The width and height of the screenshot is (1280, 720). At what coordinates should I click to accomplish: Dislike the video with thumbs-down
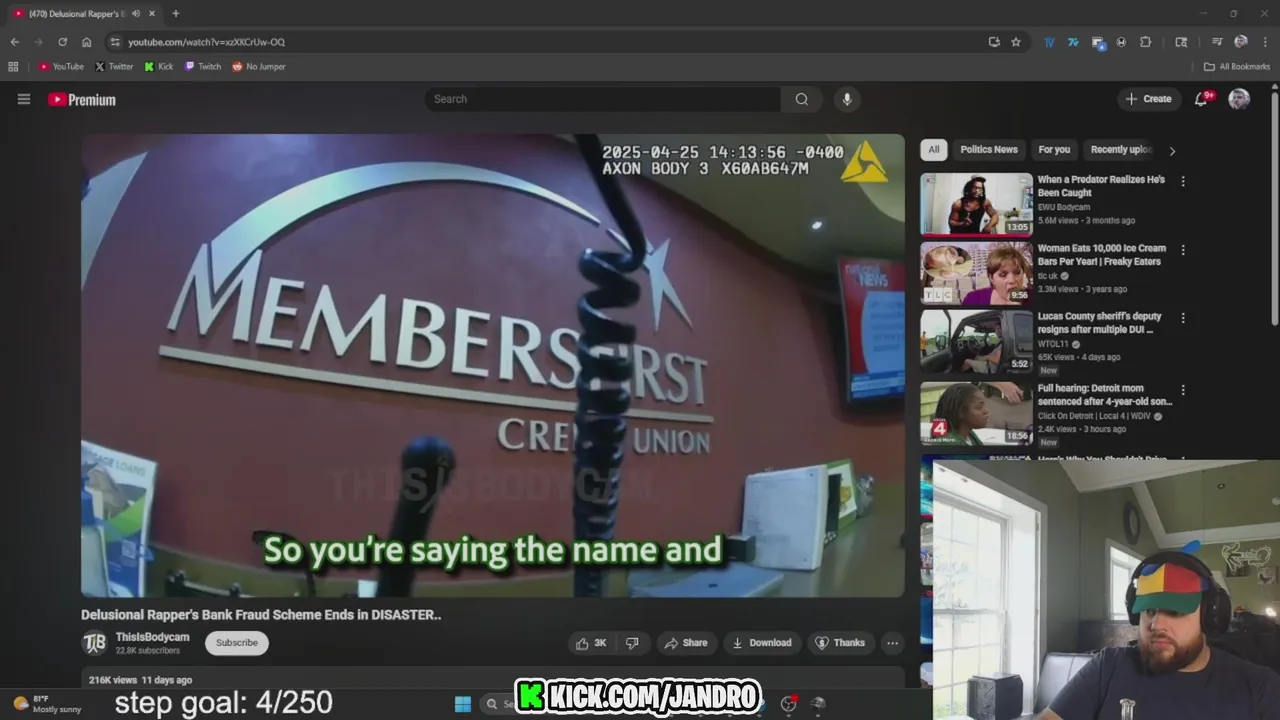pyautogui.click(x=632, y=643)
